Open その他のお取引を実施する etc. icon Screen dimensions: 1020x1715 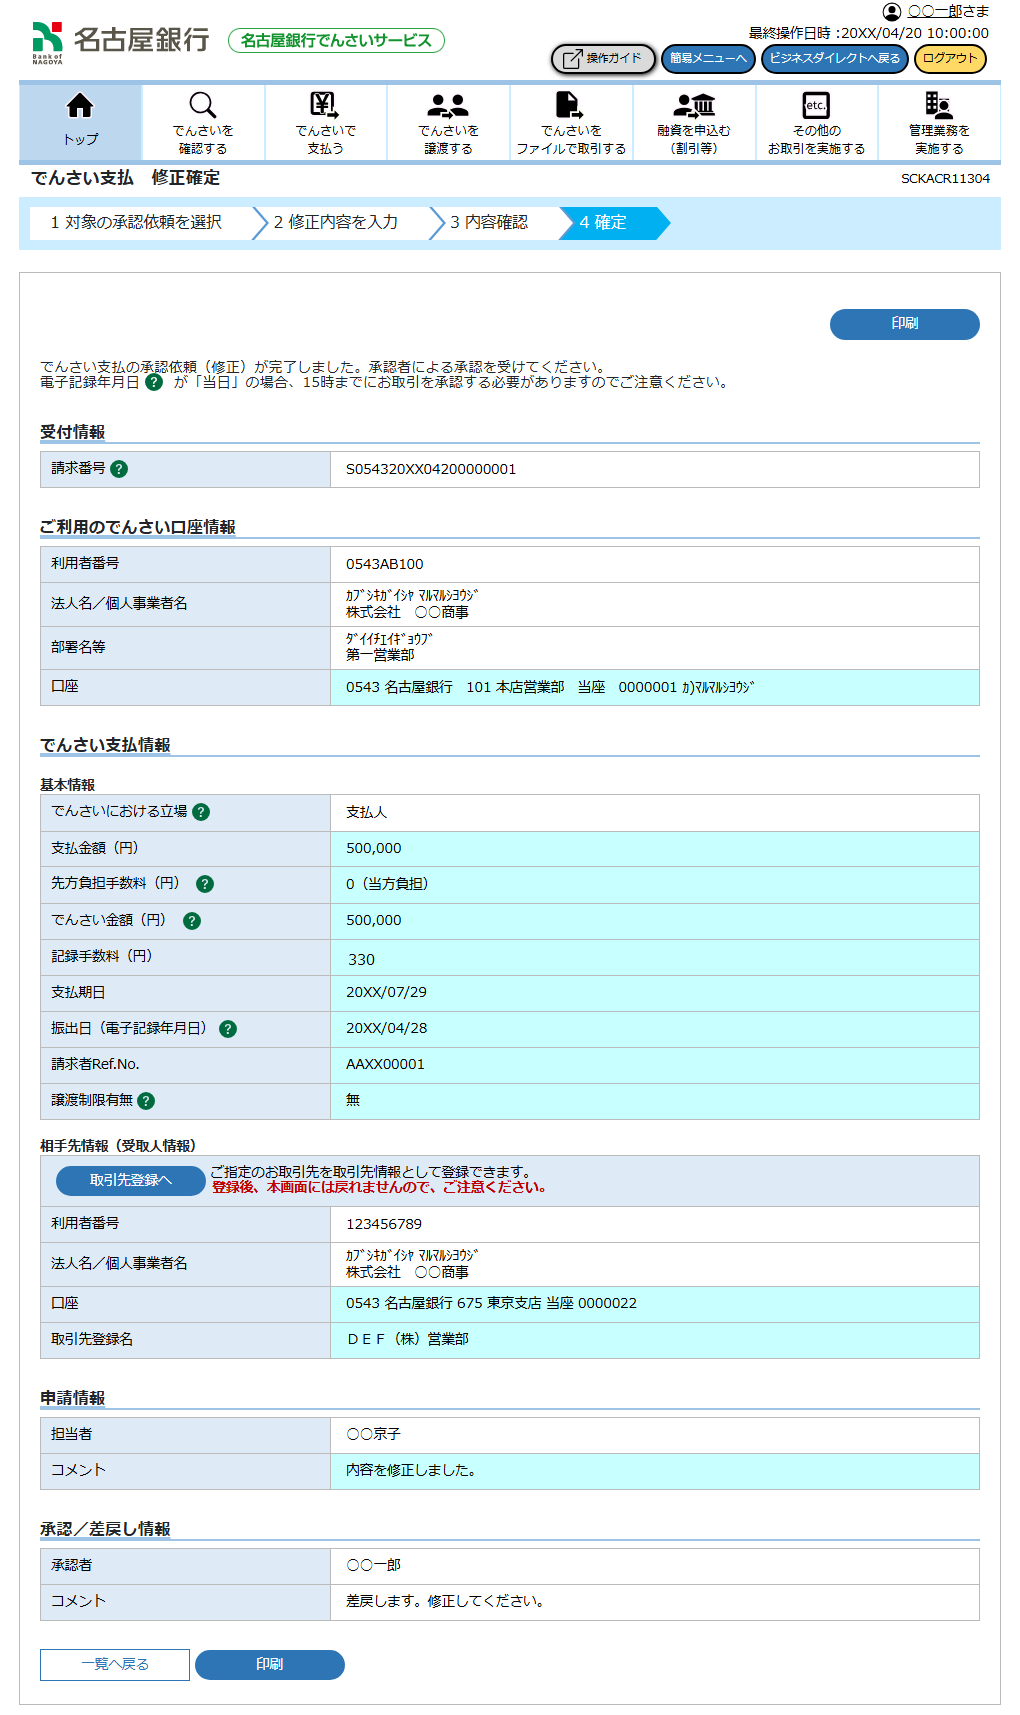(x=816, y=106)
